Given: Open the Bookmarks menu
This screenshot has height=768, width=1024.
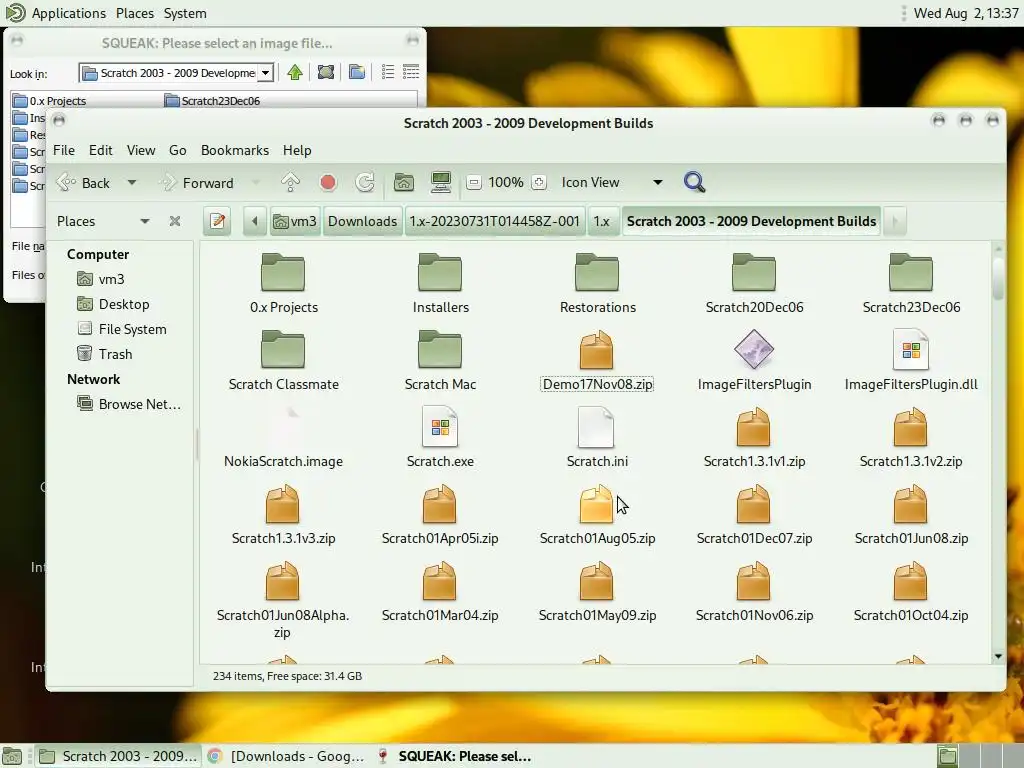Looking at the screenshot, I should click(x=235, y=150).
